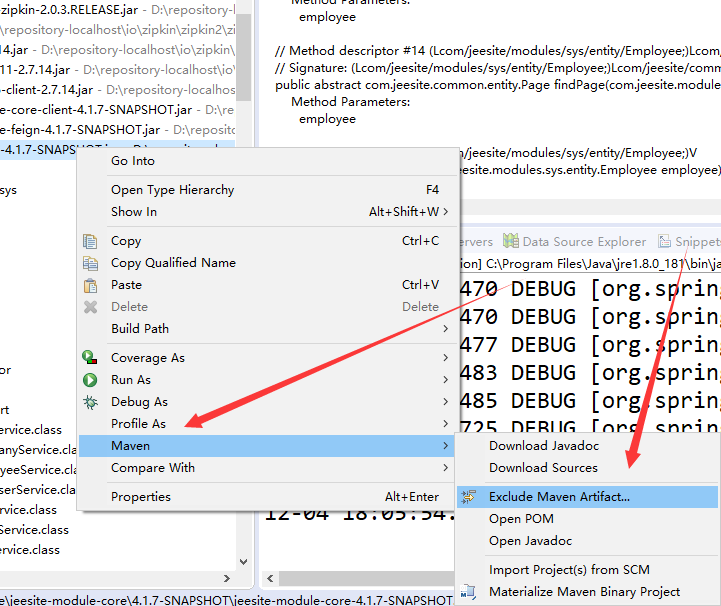Viewport: 721px width, 606px height.
Task: Click the grey Delete X icon
Action: pos(90,307)
